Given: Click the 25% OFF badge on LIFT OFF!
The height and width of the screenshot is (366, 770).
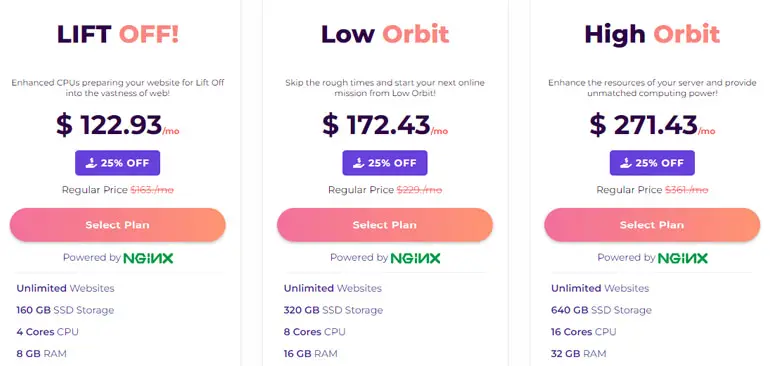Looking at the screenshot, I should (117, 163).
